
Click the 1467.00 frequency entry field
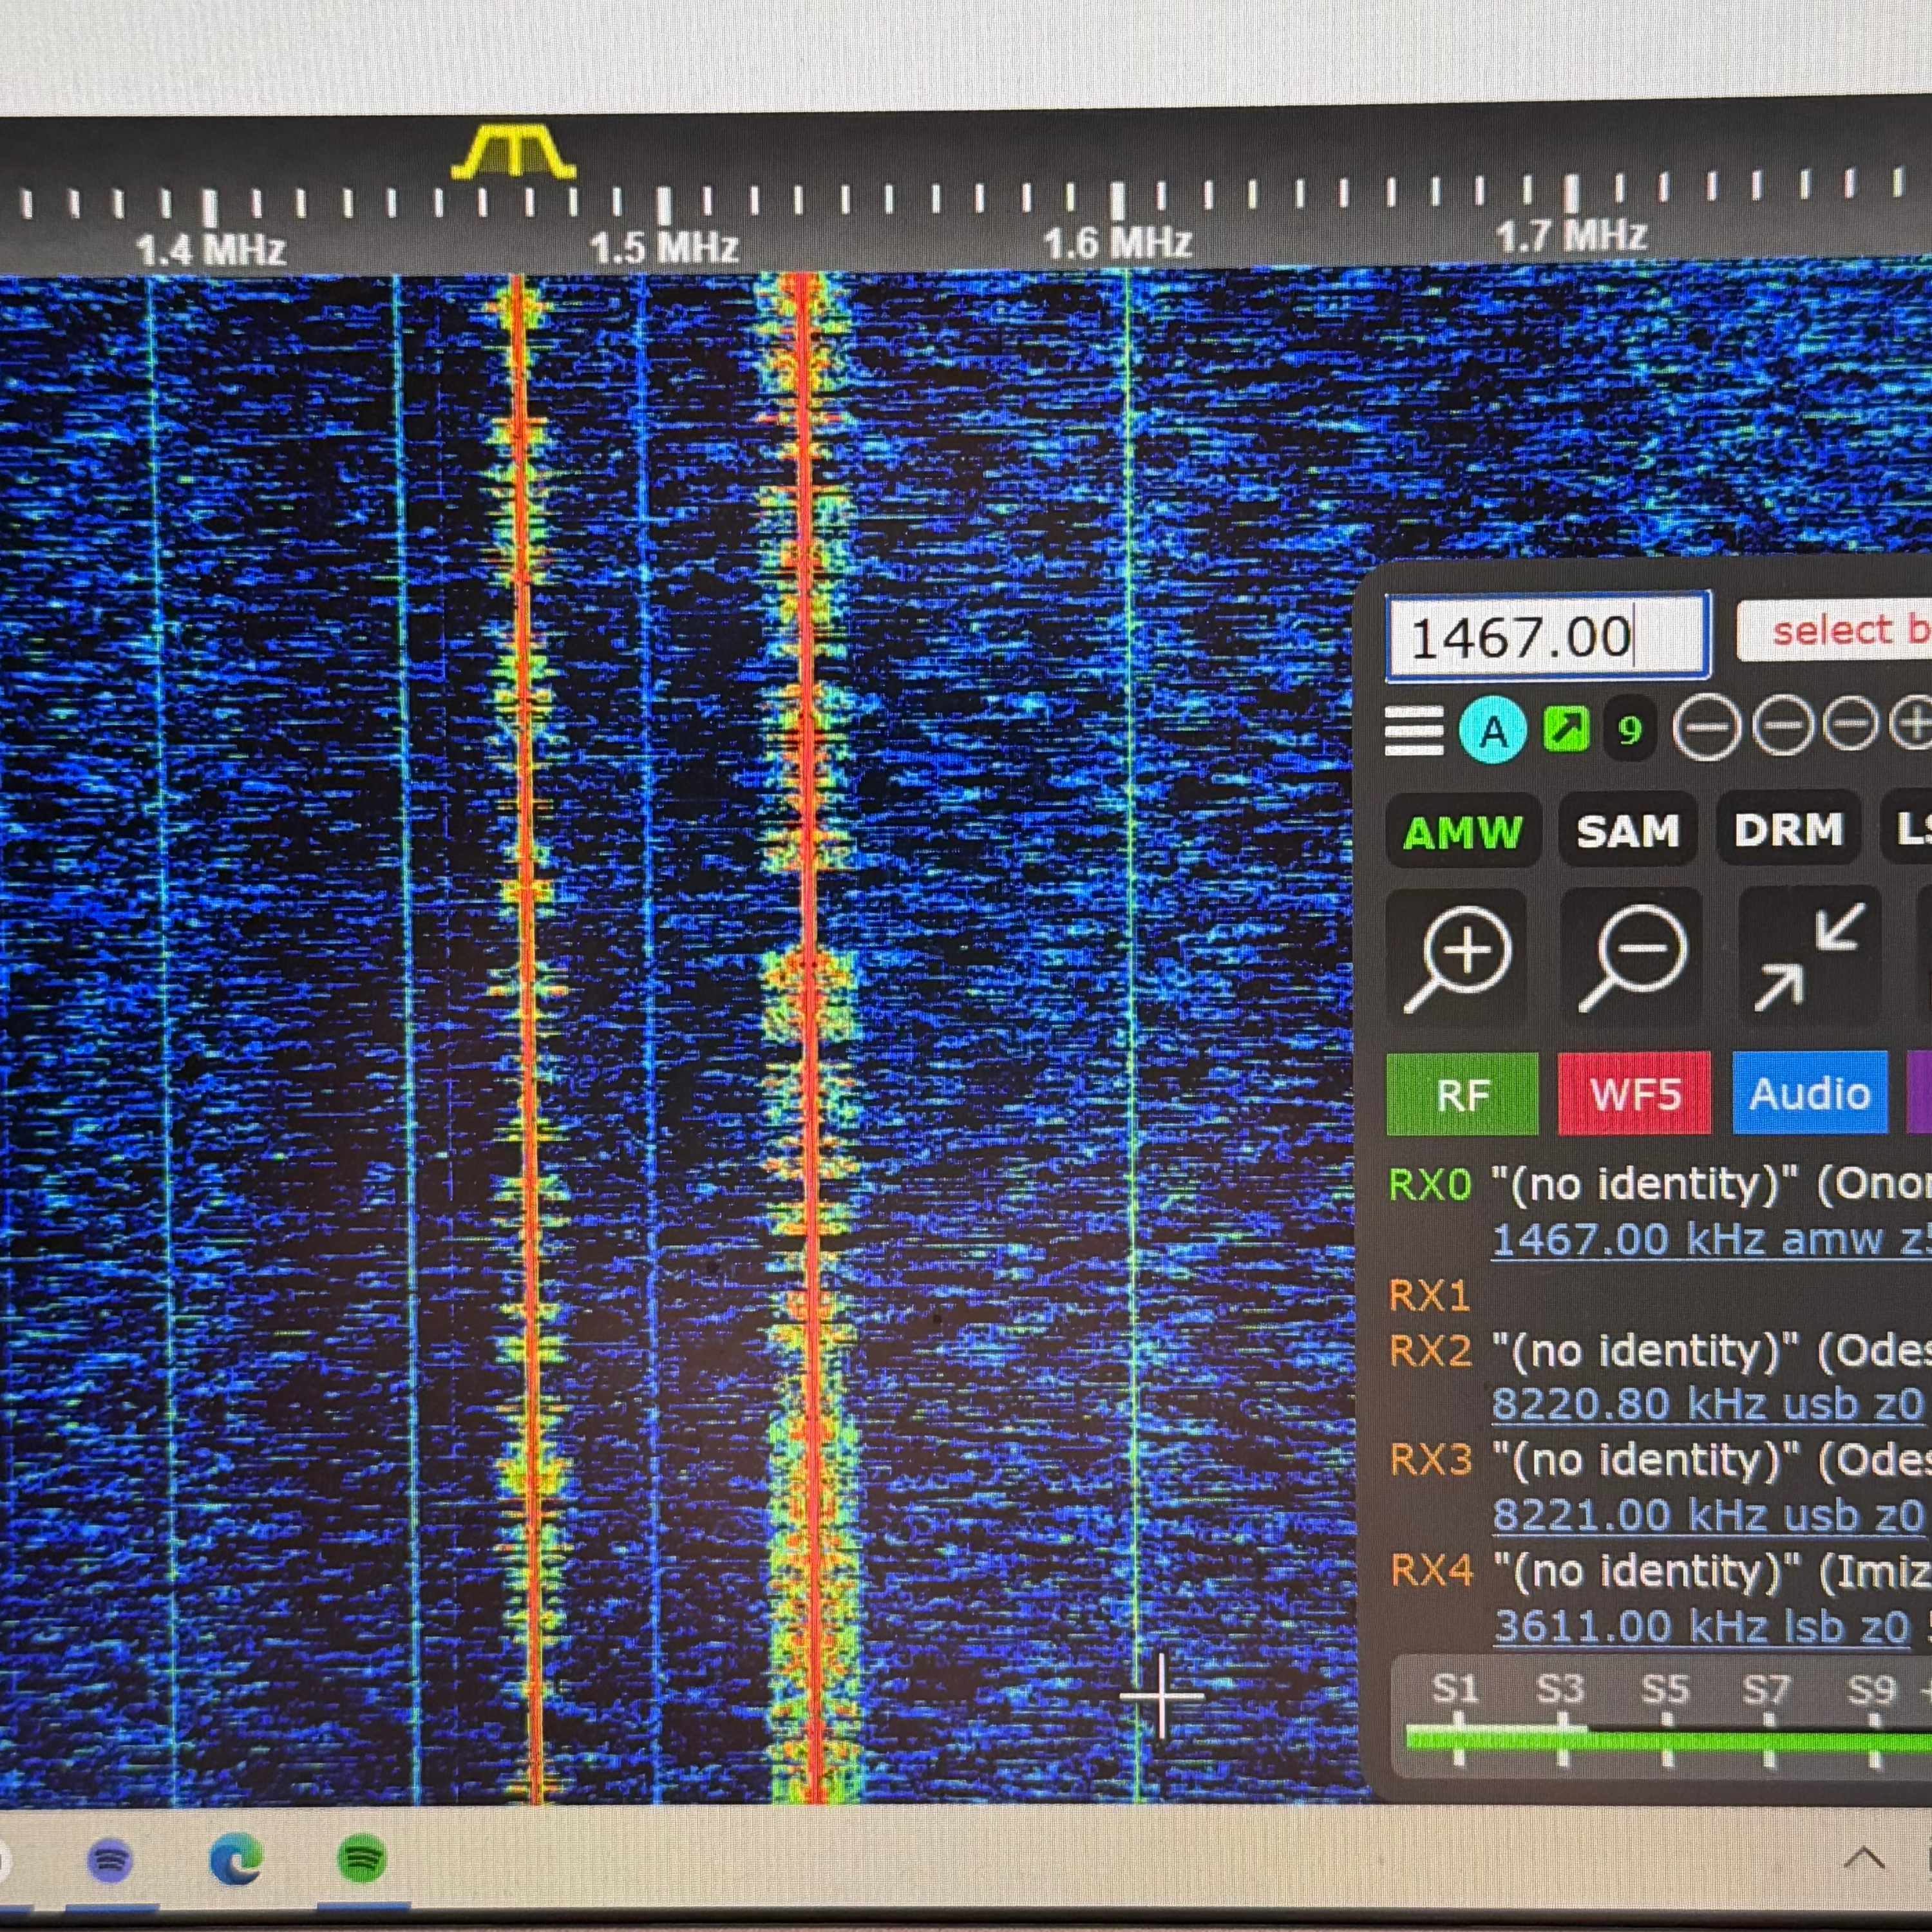(1547, 636)
